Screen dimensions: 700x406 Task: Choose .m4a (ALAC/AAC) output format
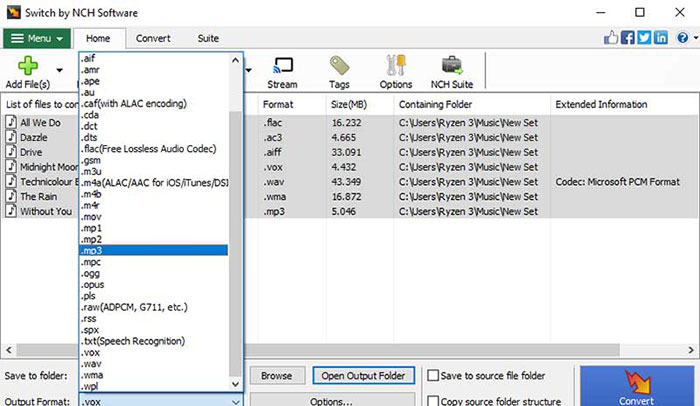(154, 182)
